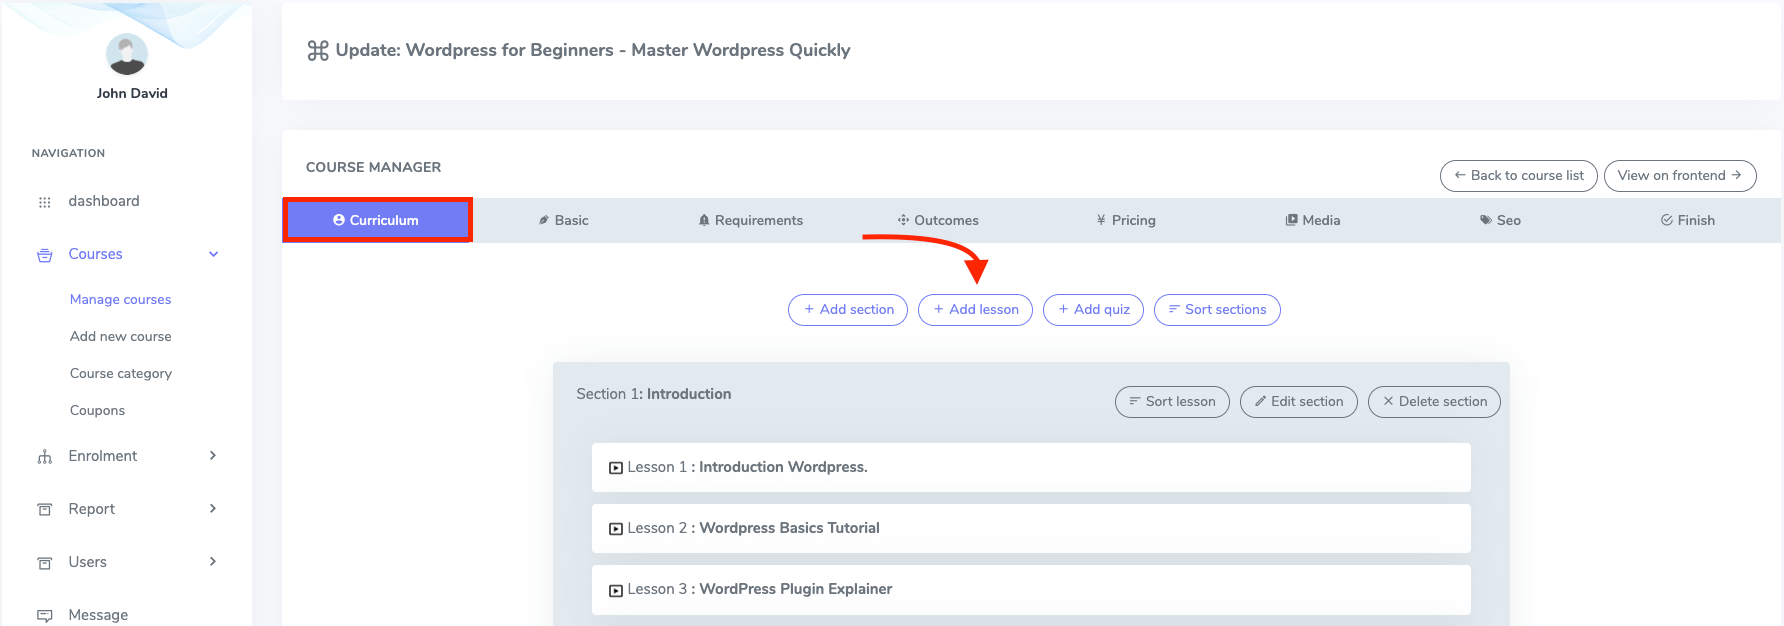Expand the Enrolment submenu arrow
The height and width of the screenshot is (626, 1784).
[x=213, y=456]
